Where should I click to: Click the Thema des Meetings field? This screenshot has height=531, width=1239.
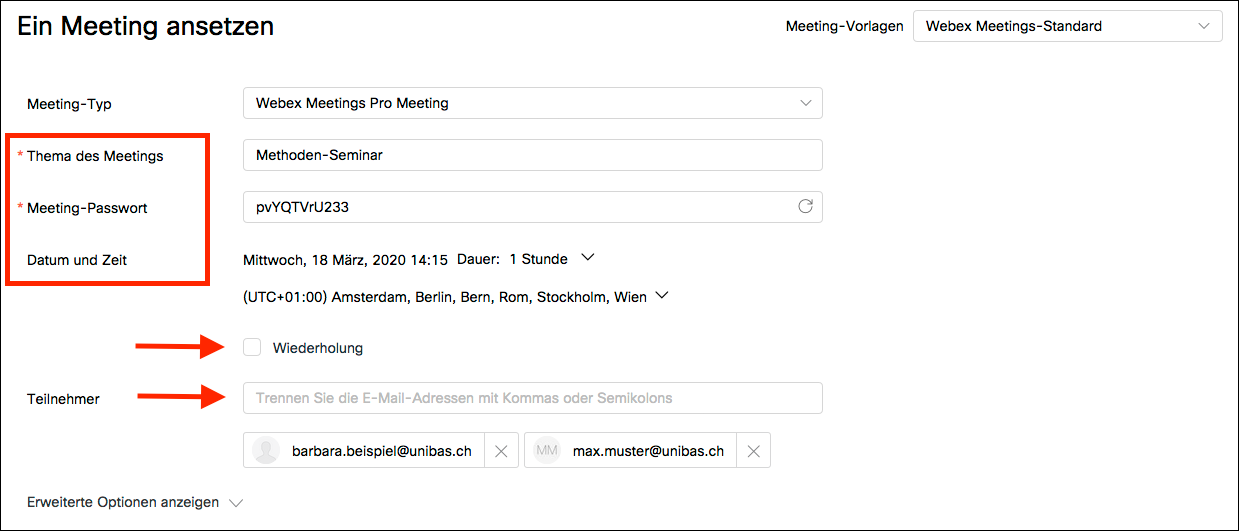click(x=532, y=155)
